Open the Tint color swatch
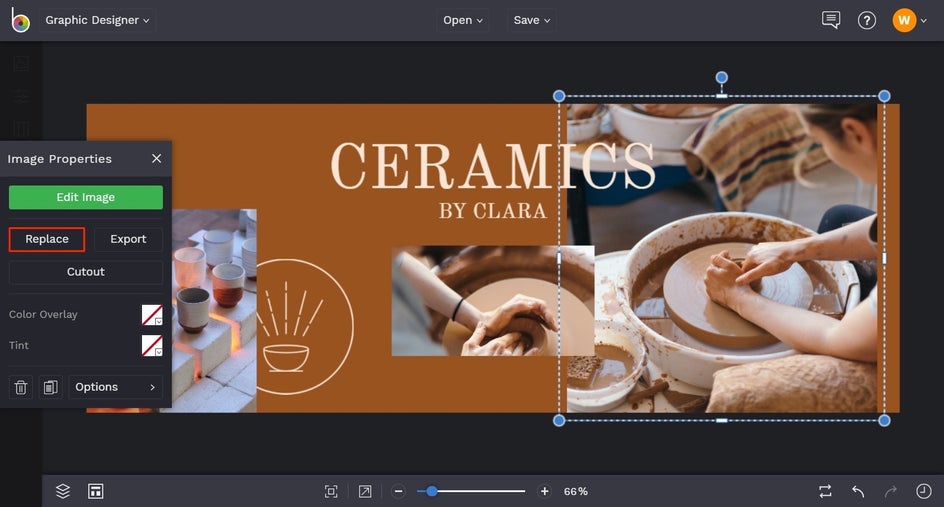 [x=152, y=345]
